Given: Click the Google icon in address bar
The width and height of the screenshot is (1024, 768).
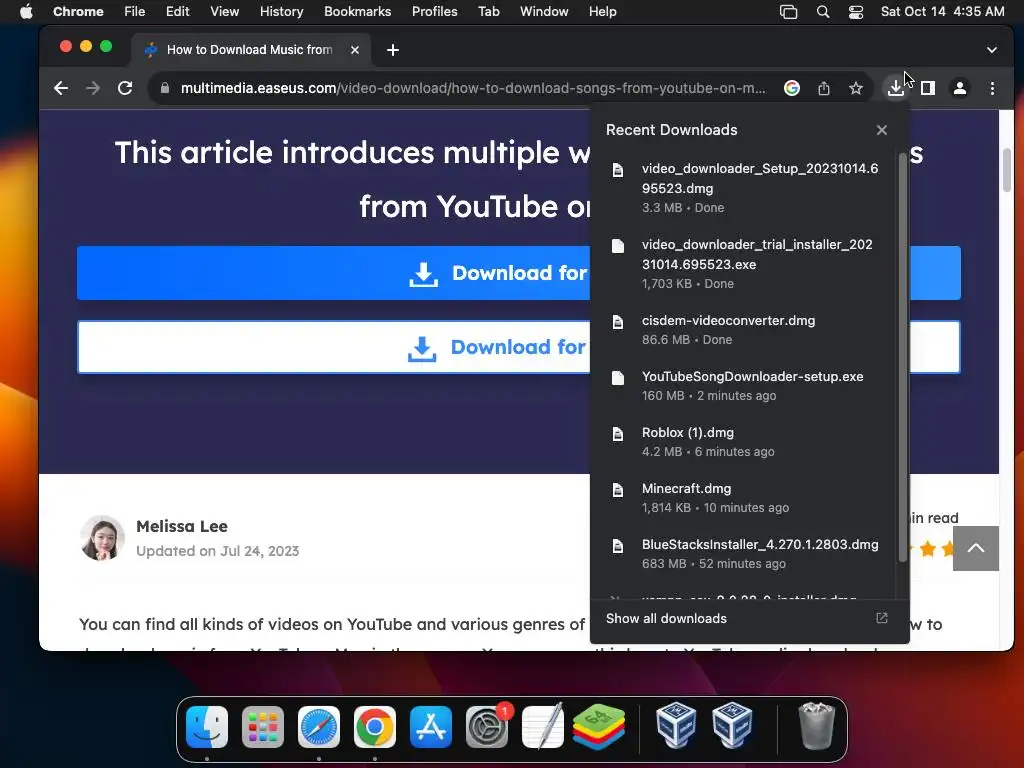Looking at the screenshot, I should [x=792, y=88].
